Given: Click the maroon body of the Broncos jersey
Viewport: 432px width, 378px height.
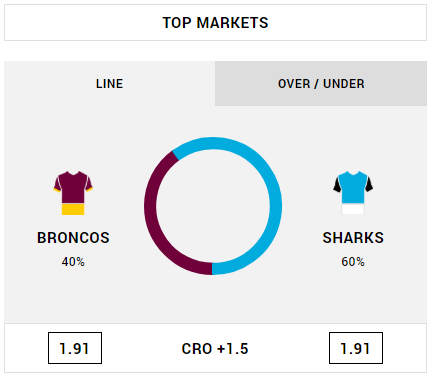Looking at the screenshot, I should 73,188.
